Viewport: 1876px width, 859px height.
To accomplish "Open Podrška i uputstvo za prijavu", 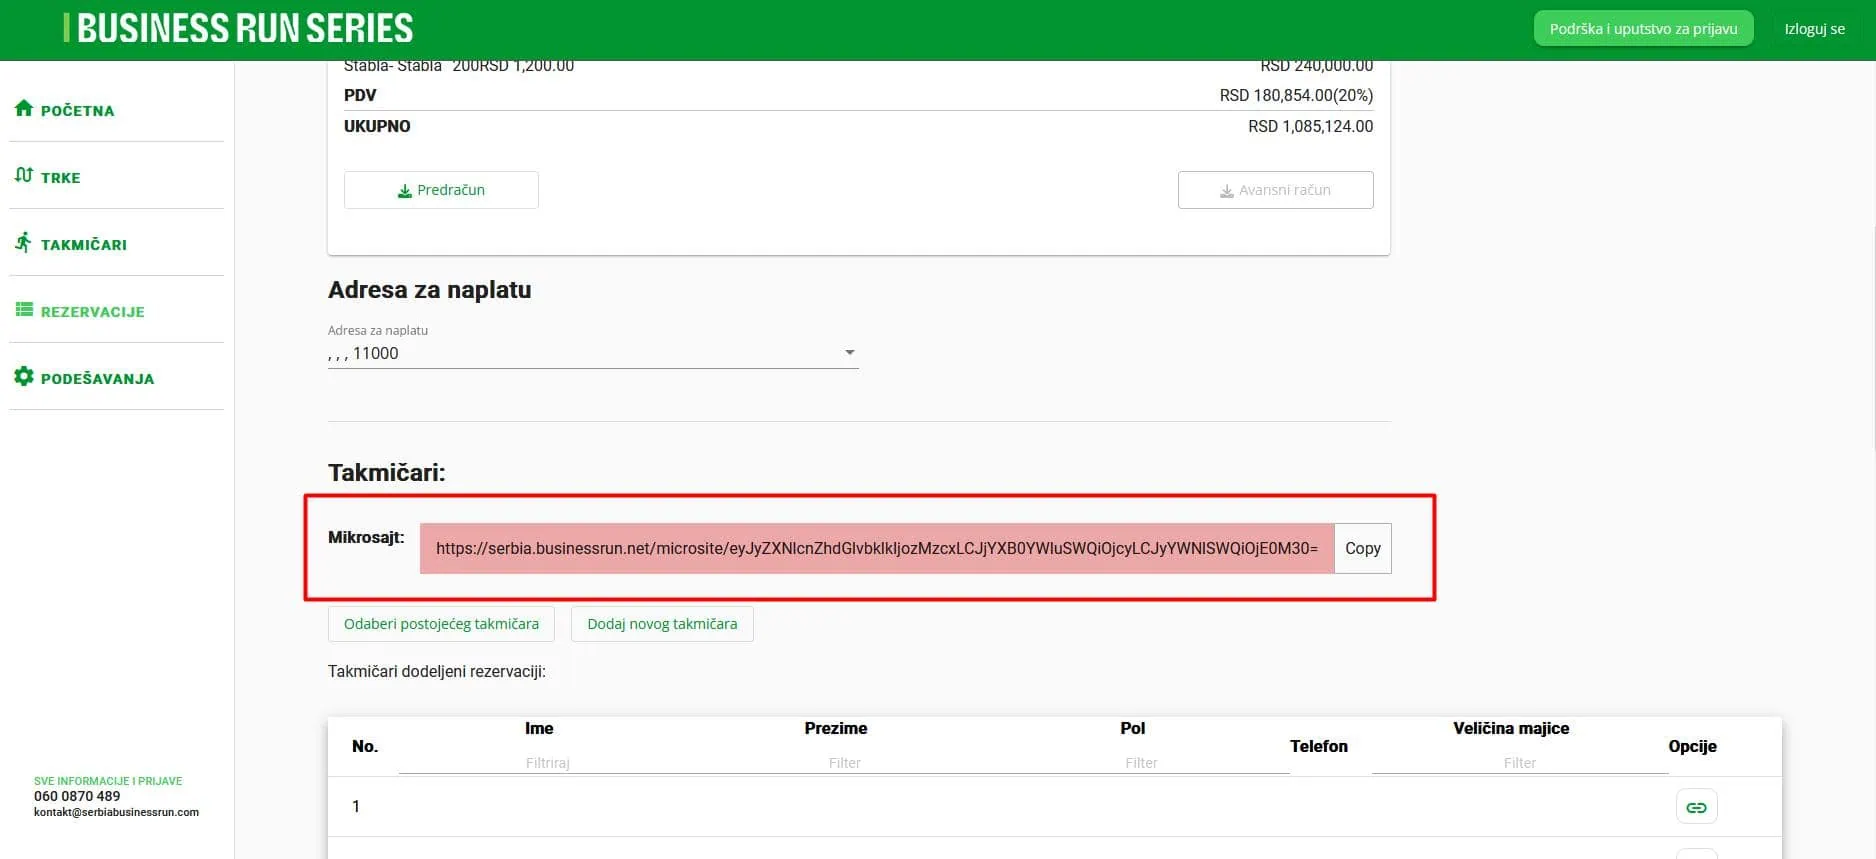I will point(1643,29).
